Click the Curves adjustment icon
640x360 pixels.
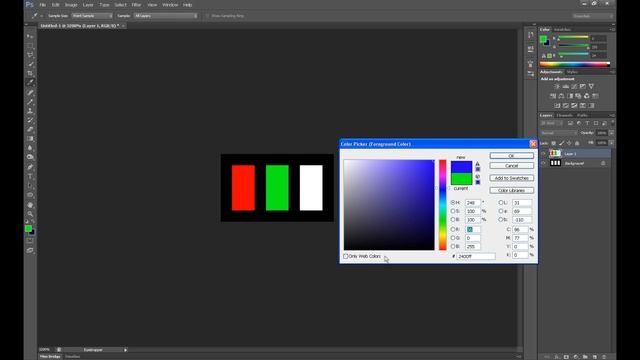tap(574, 87)
